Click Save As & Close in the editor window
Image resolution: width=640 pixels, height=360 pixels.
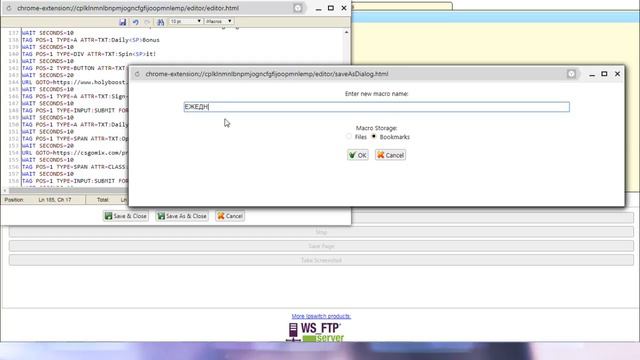point(182,216)
